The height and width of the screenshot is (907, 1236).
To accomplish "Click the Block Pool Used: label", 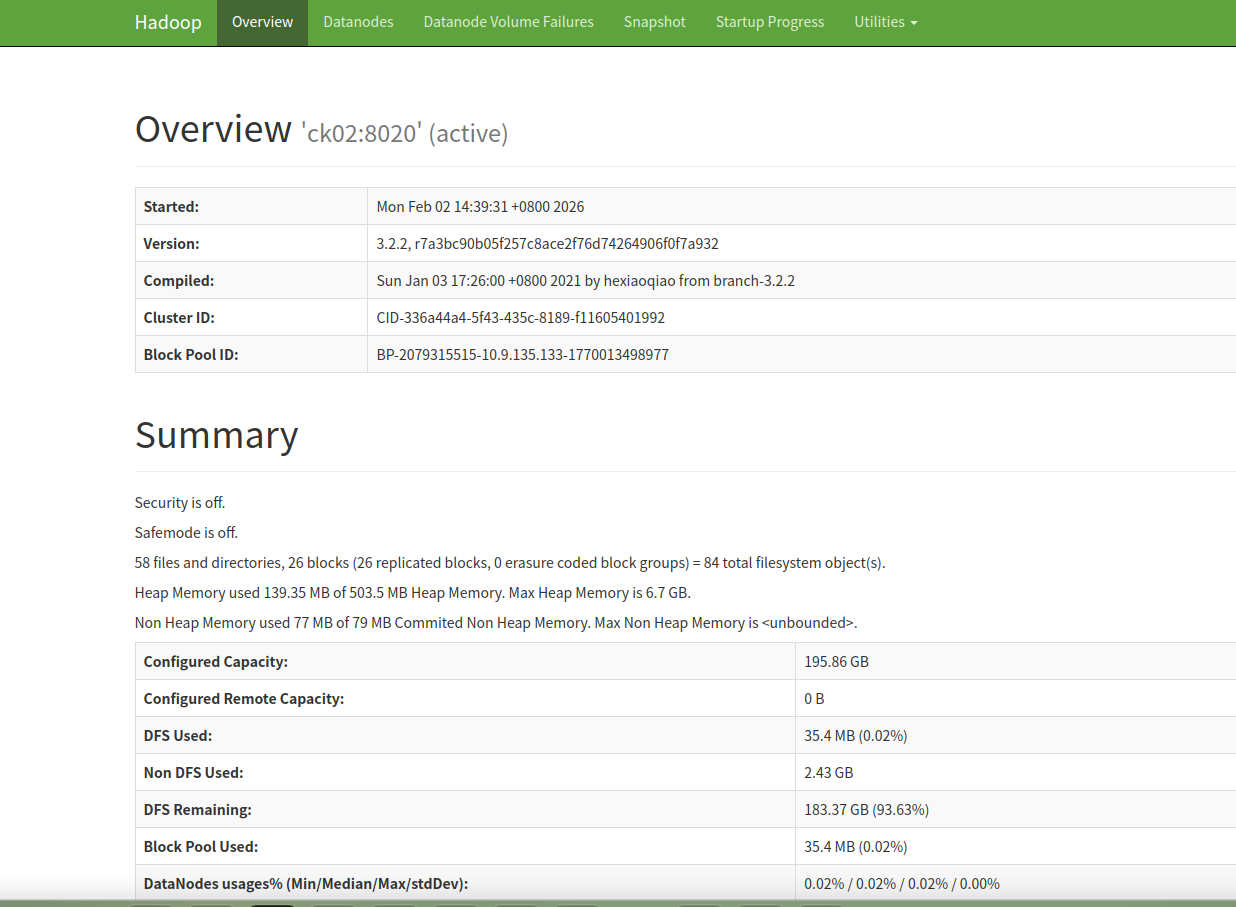I will (201, 847).
